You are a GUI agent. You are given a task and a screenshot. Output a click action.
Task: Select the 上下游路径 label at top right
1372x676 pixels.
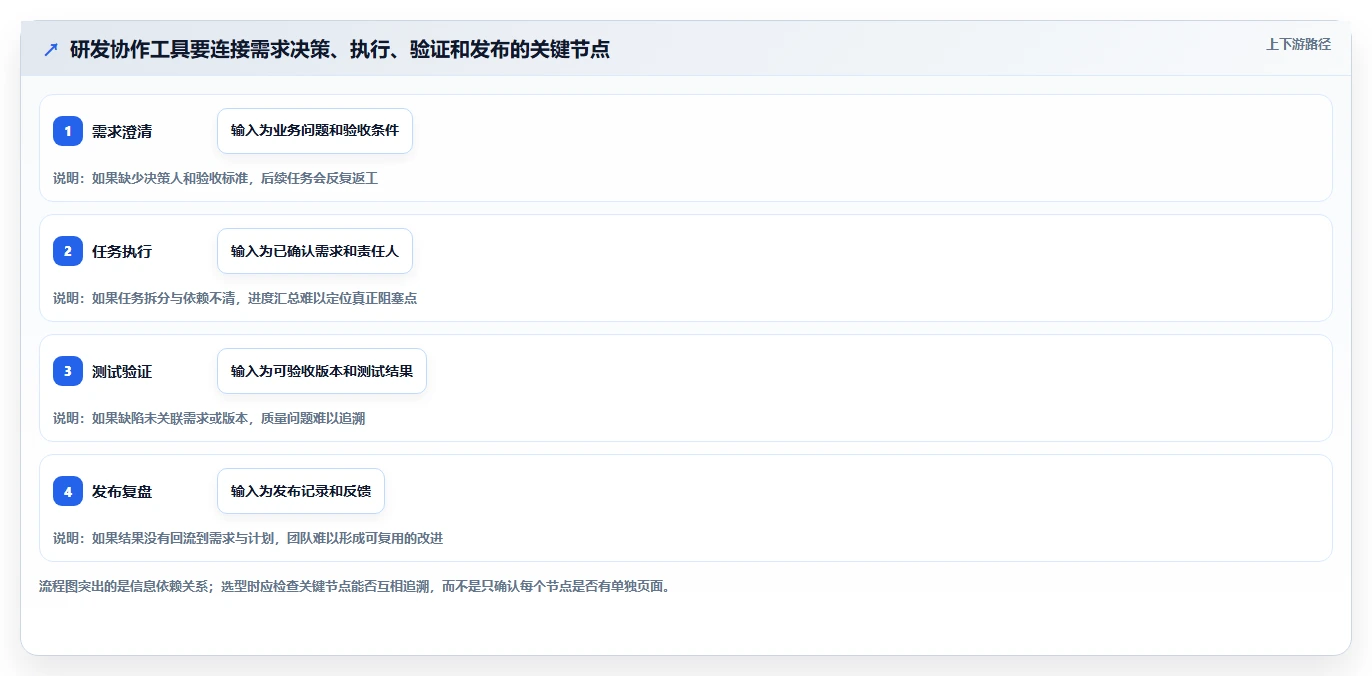(x=1298, y=44)
